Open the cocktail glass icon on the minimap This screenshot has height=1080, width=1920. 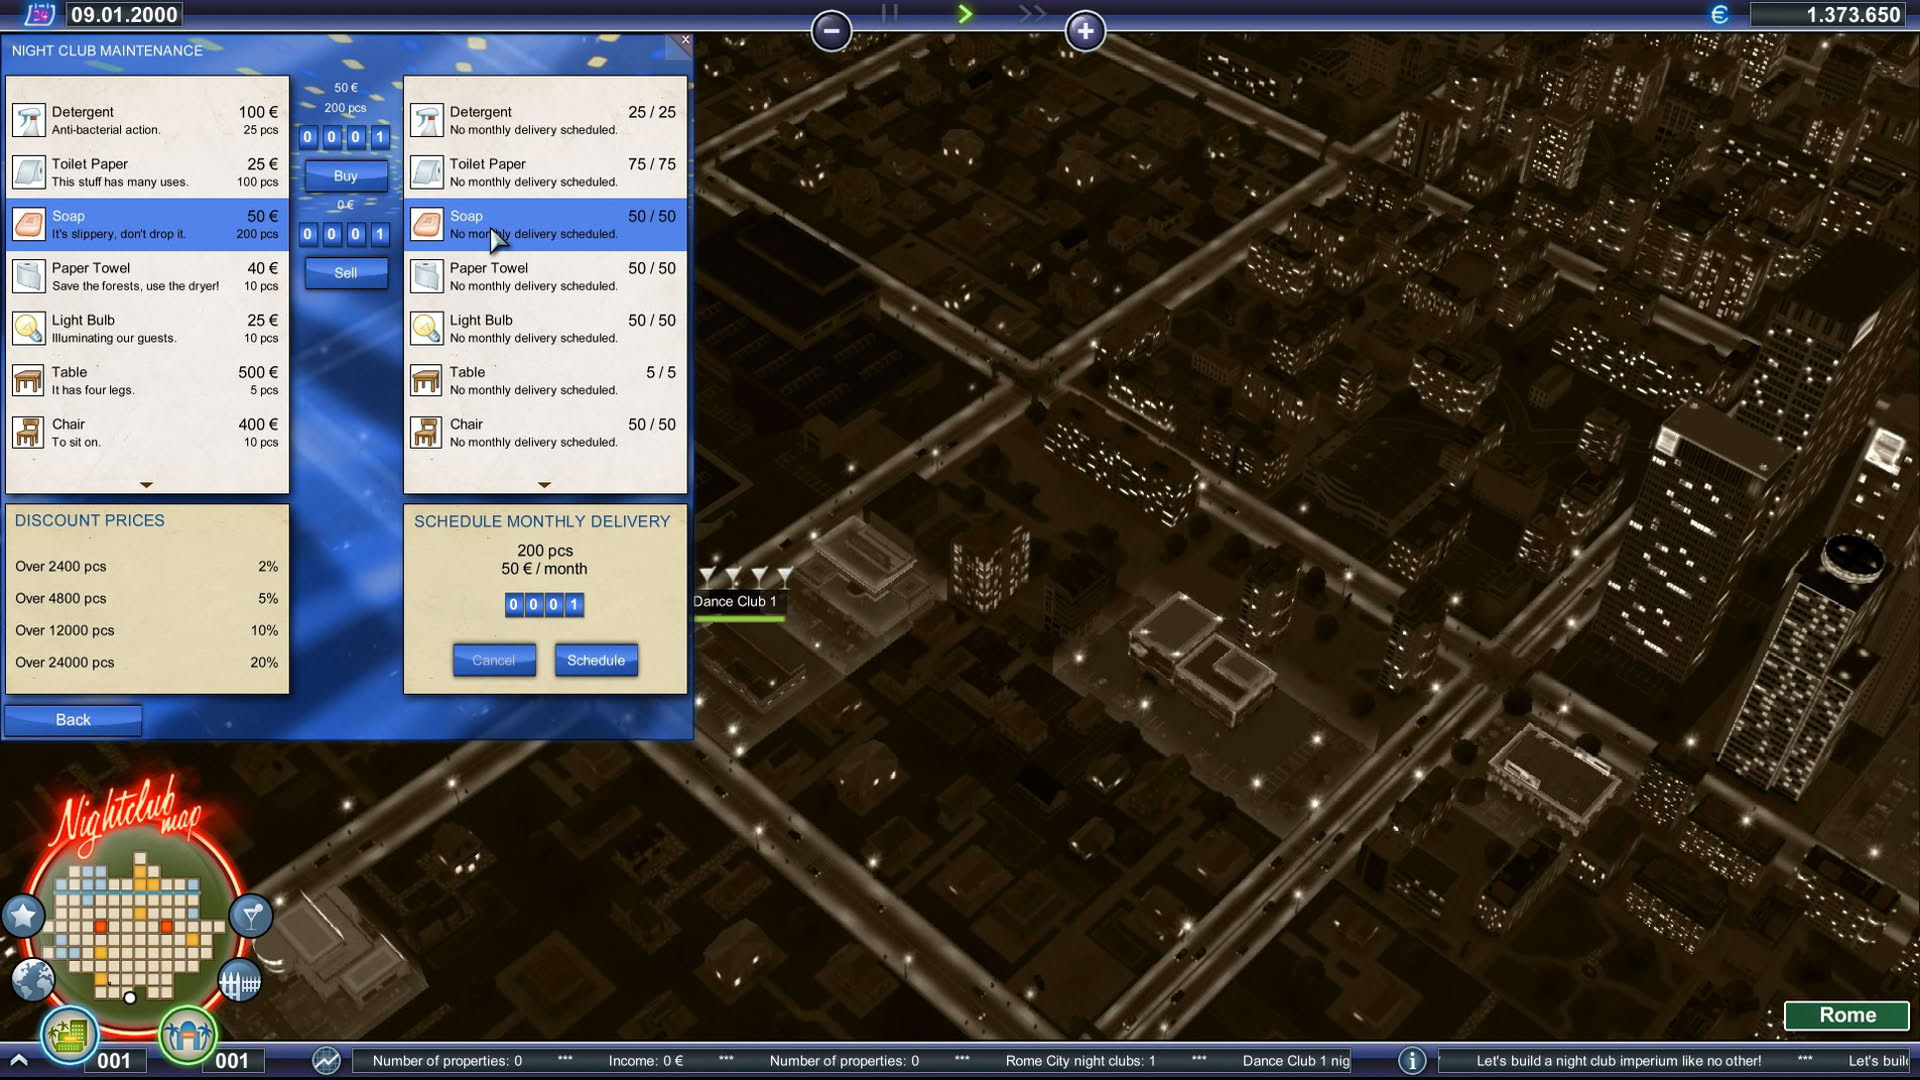(251, 915)
